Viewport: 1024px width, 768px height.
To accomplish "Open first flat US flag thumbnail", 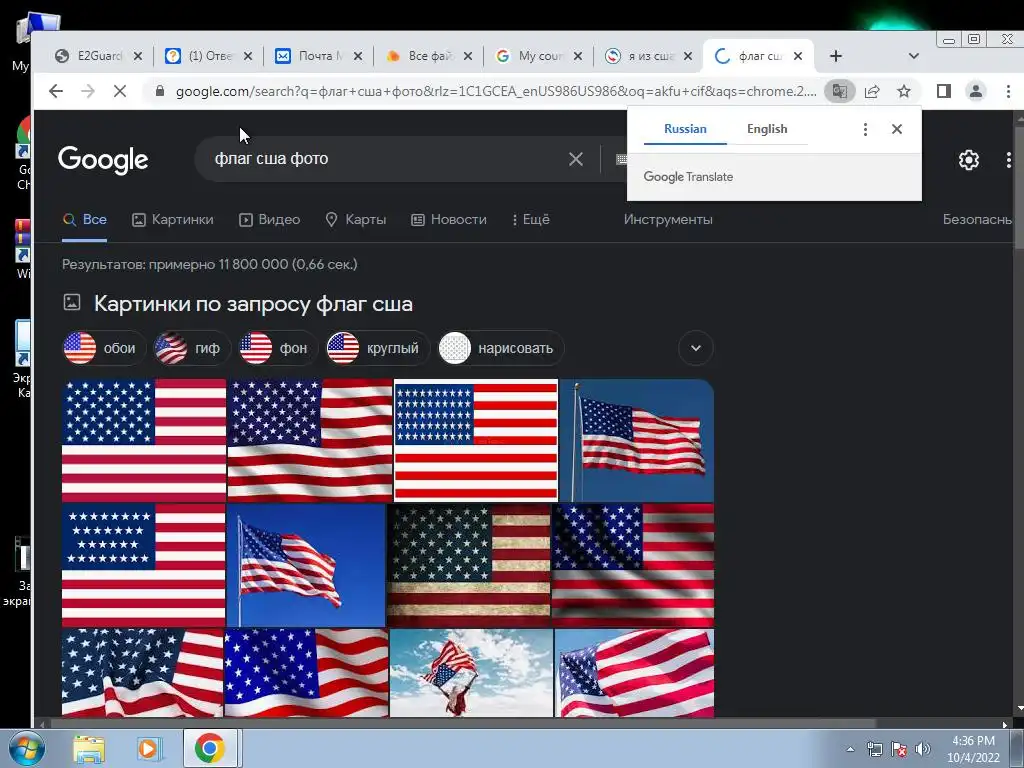I will (144, 440).
